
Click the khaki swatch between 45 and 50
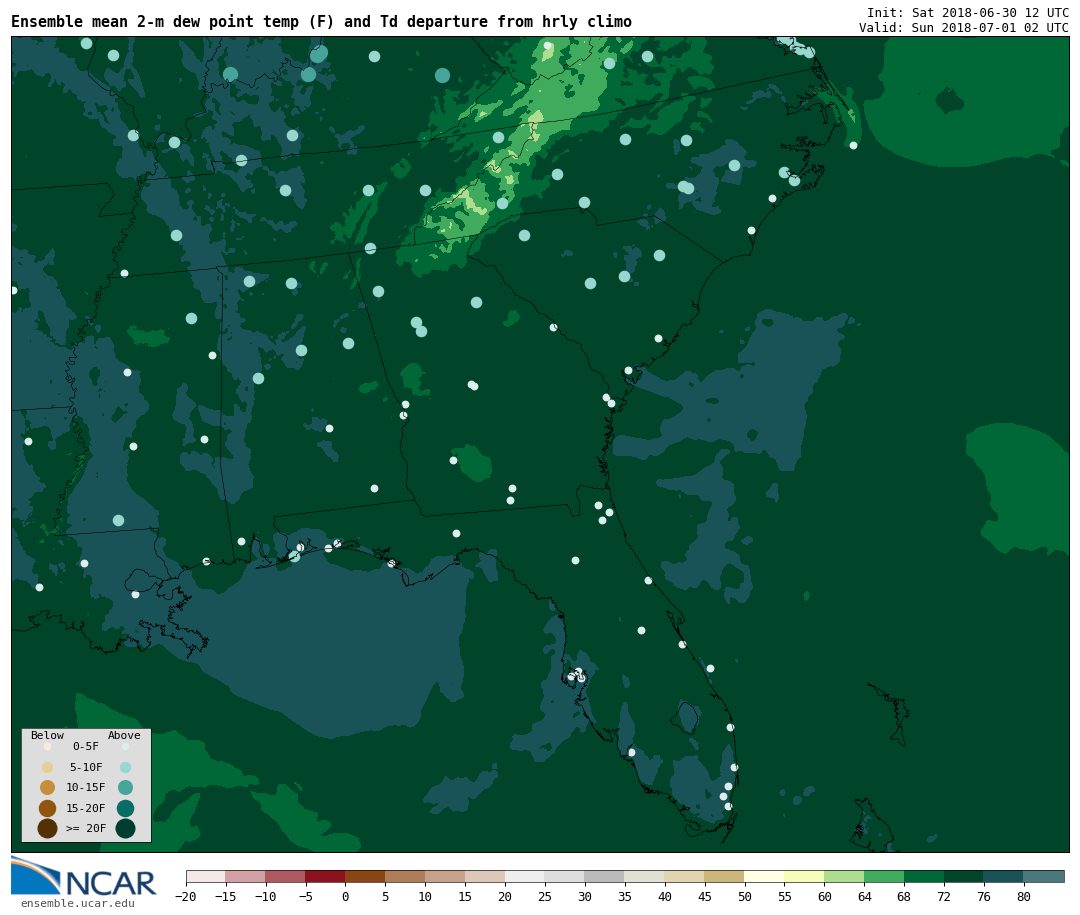[725, 877]
